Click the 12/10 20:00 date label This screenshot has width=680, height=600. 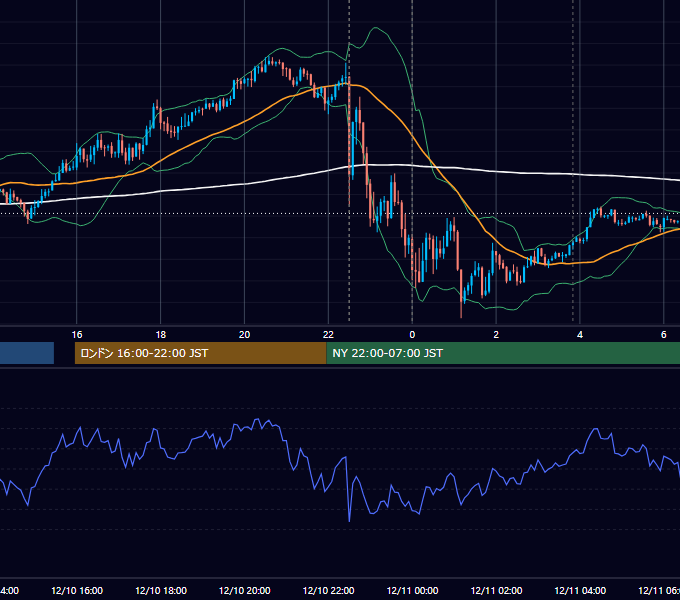(x=245, y=590)
